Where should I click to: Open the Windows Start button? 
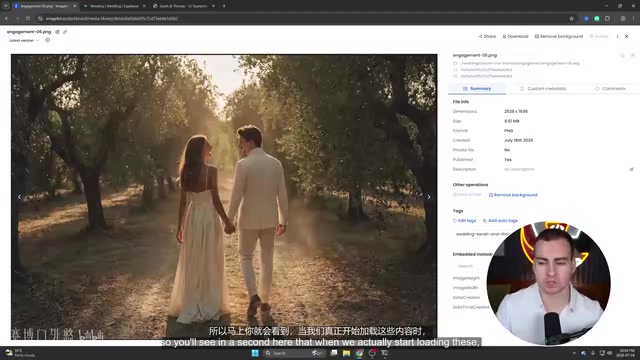[255, 353]
